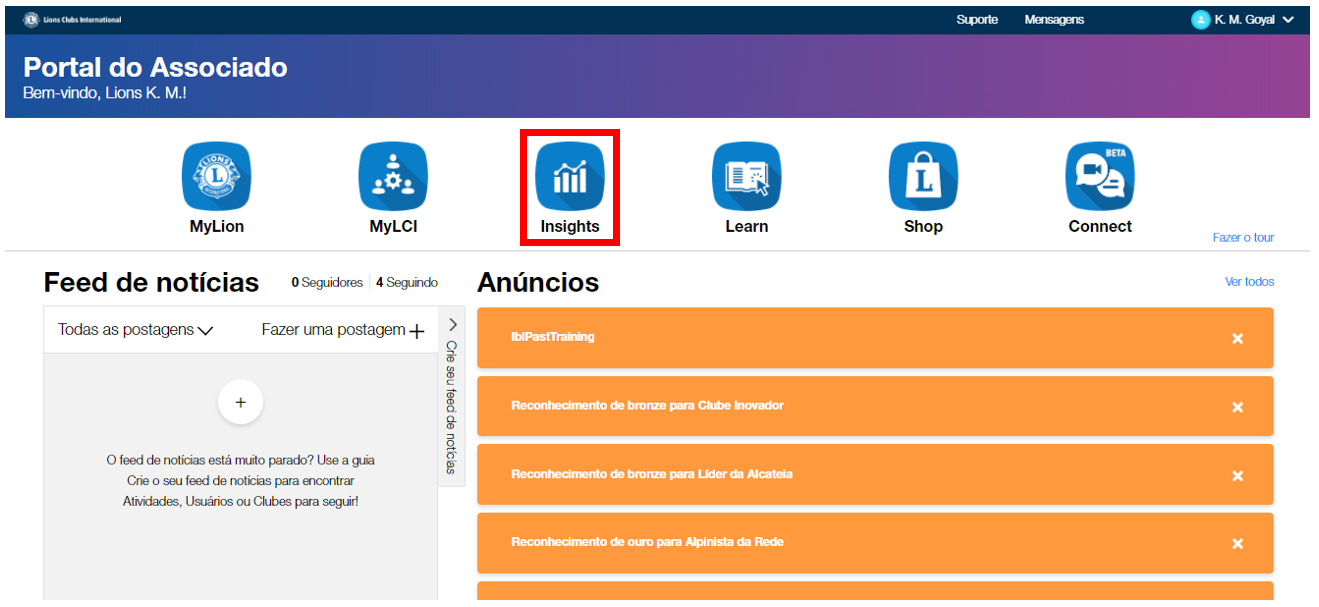The image size is (1319, 607).
Task: Close the Líder da Alcateia announcement
Action: (x=1237, y=476)
